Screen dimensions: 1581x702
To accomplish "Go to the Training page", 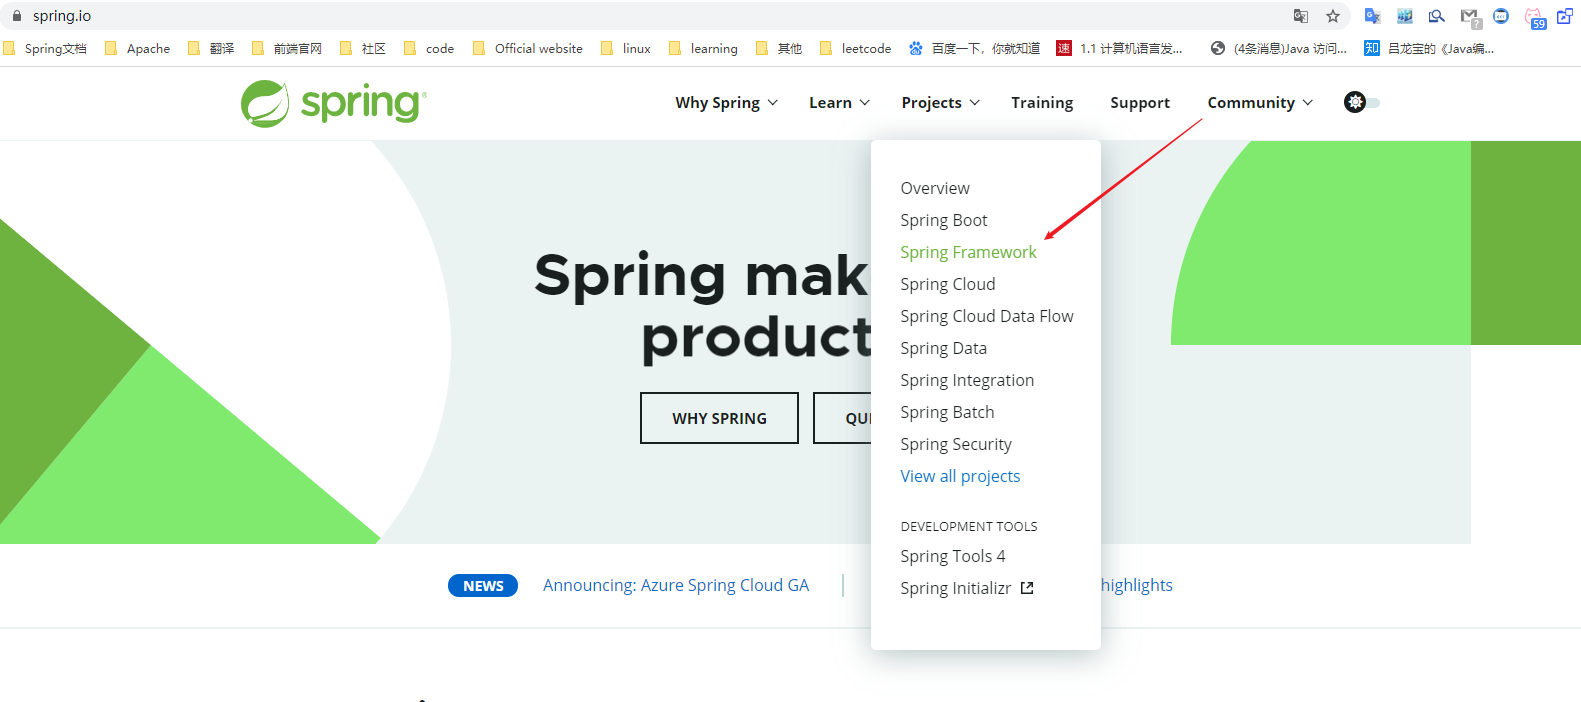I will click(x=1042, y=102).
